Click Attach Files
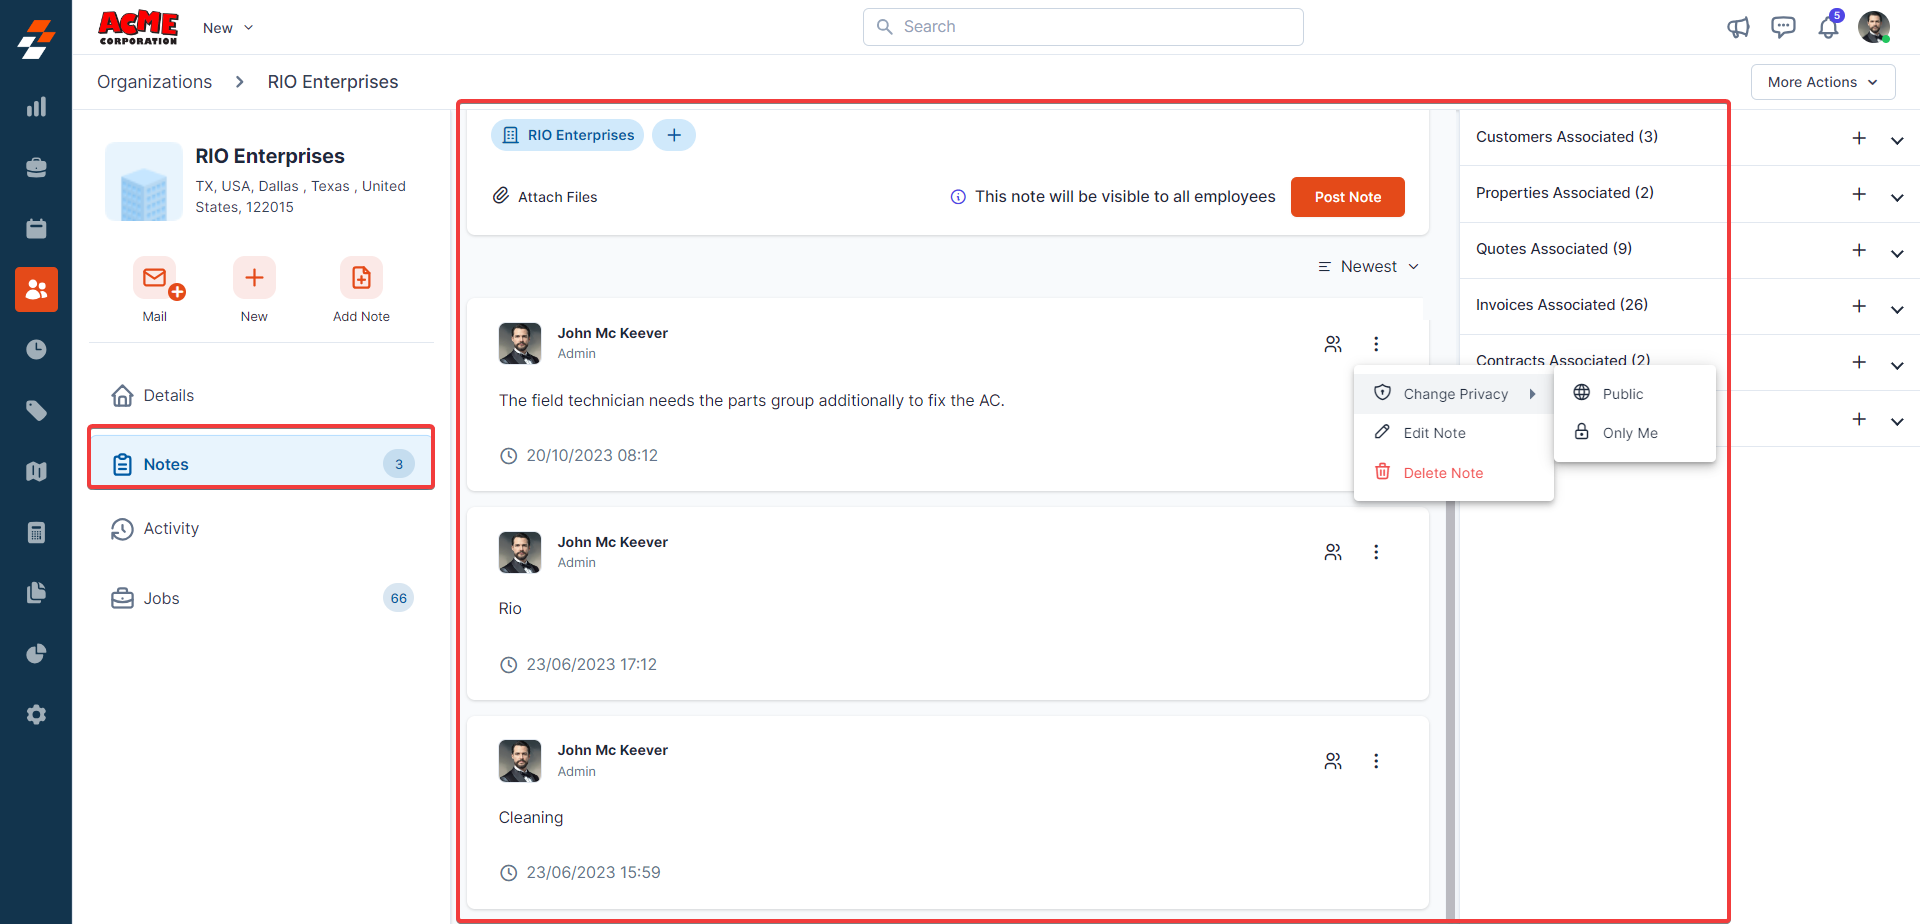This screenshot has height=924, width=1920. 545,197
